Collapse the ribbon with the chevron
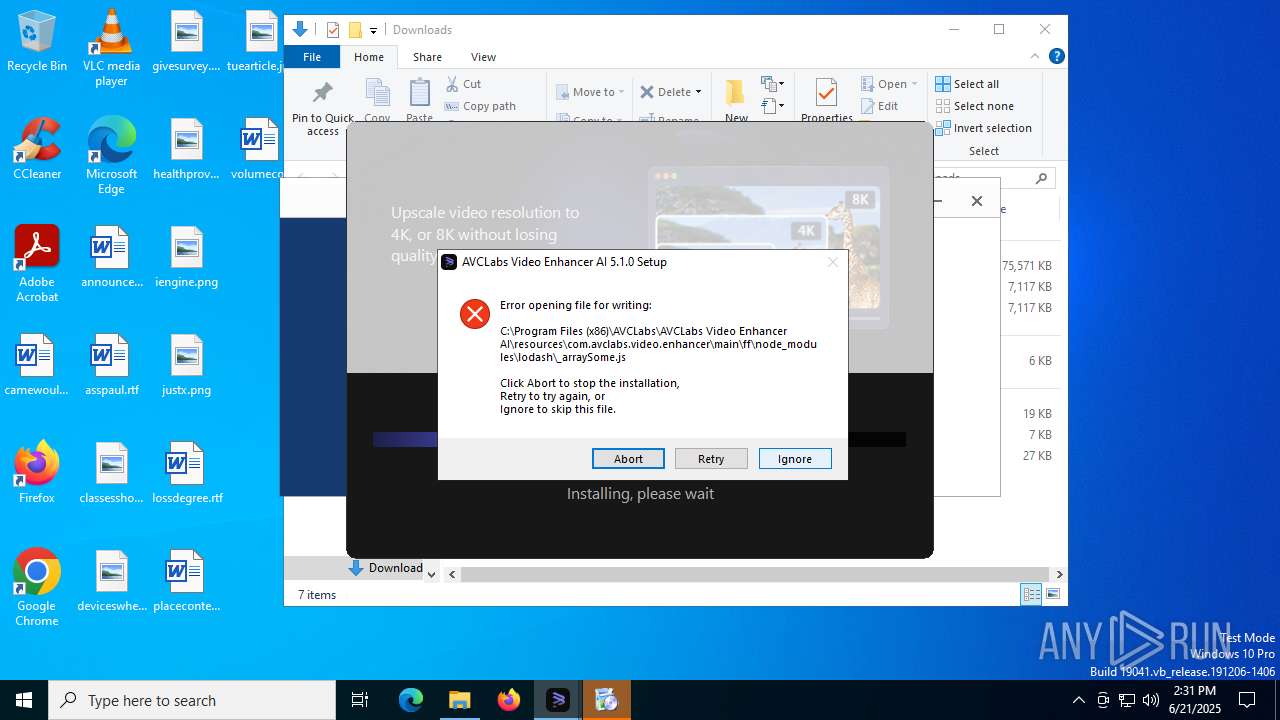 pyautogui.click(x=1035, y=56)
